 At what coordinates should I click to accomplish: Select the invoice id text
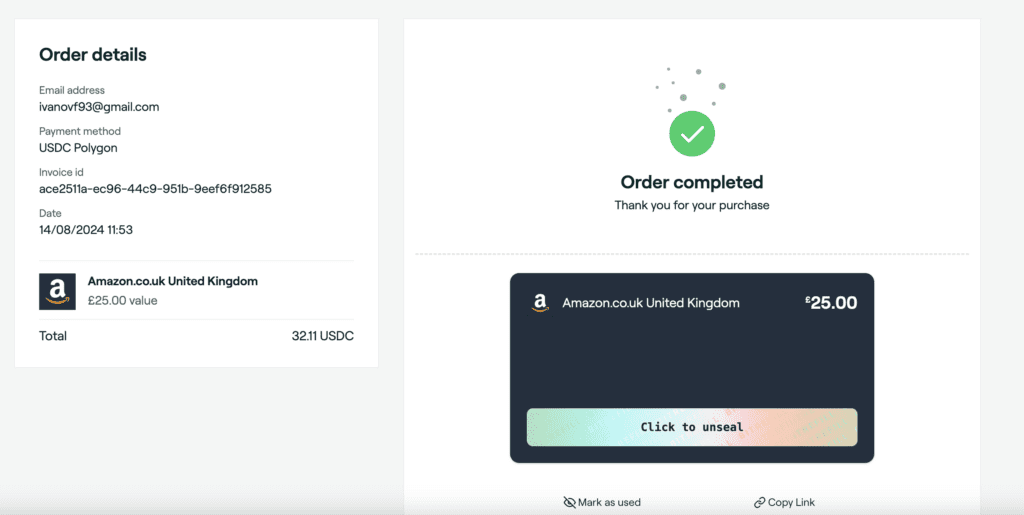click(155, 189)
